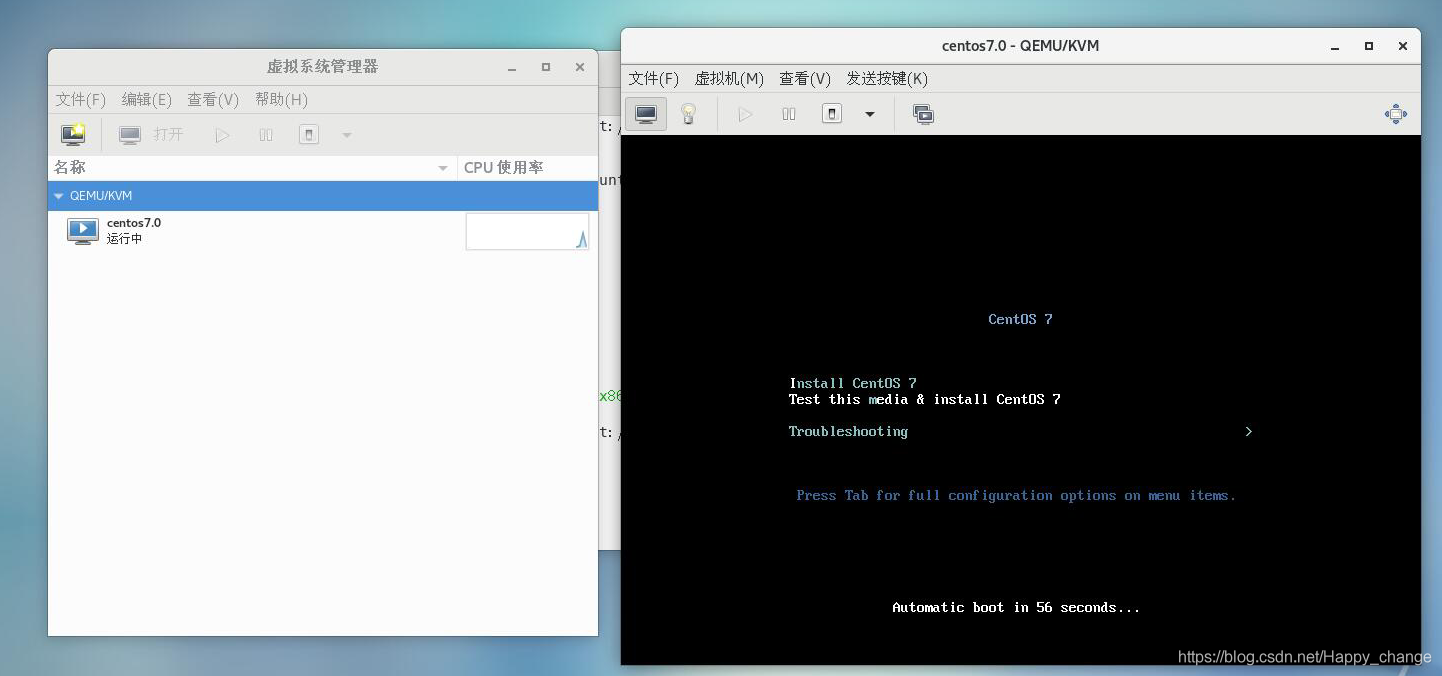The image size is (1442, 676).
Task: Select Test this media & install CentOS 7
Action: tap(925, 399)
